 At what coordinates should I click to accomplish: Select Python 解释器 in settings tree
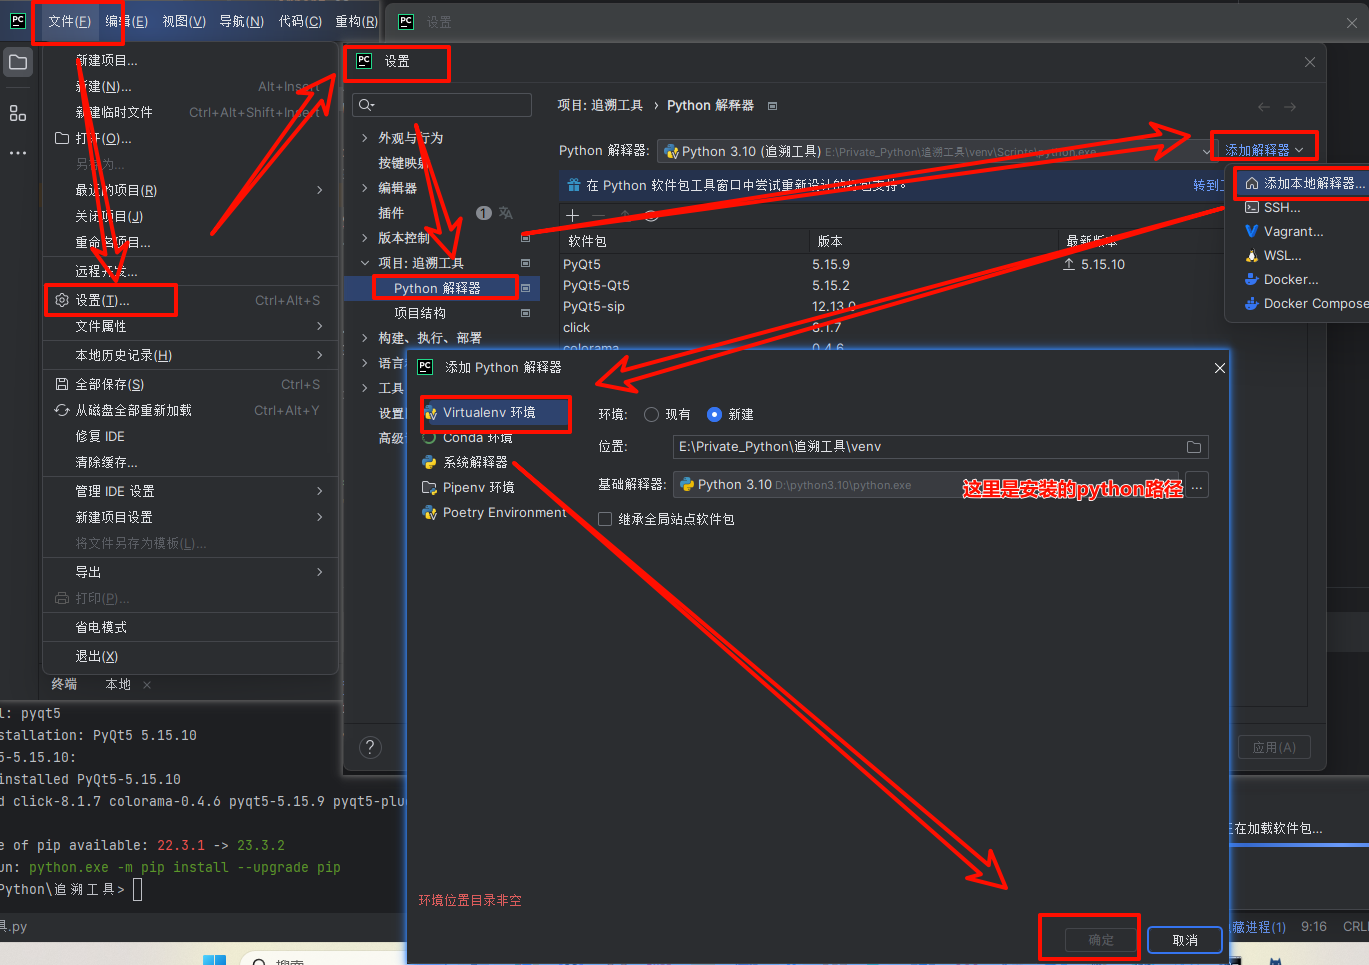click(x=437, y=288)
